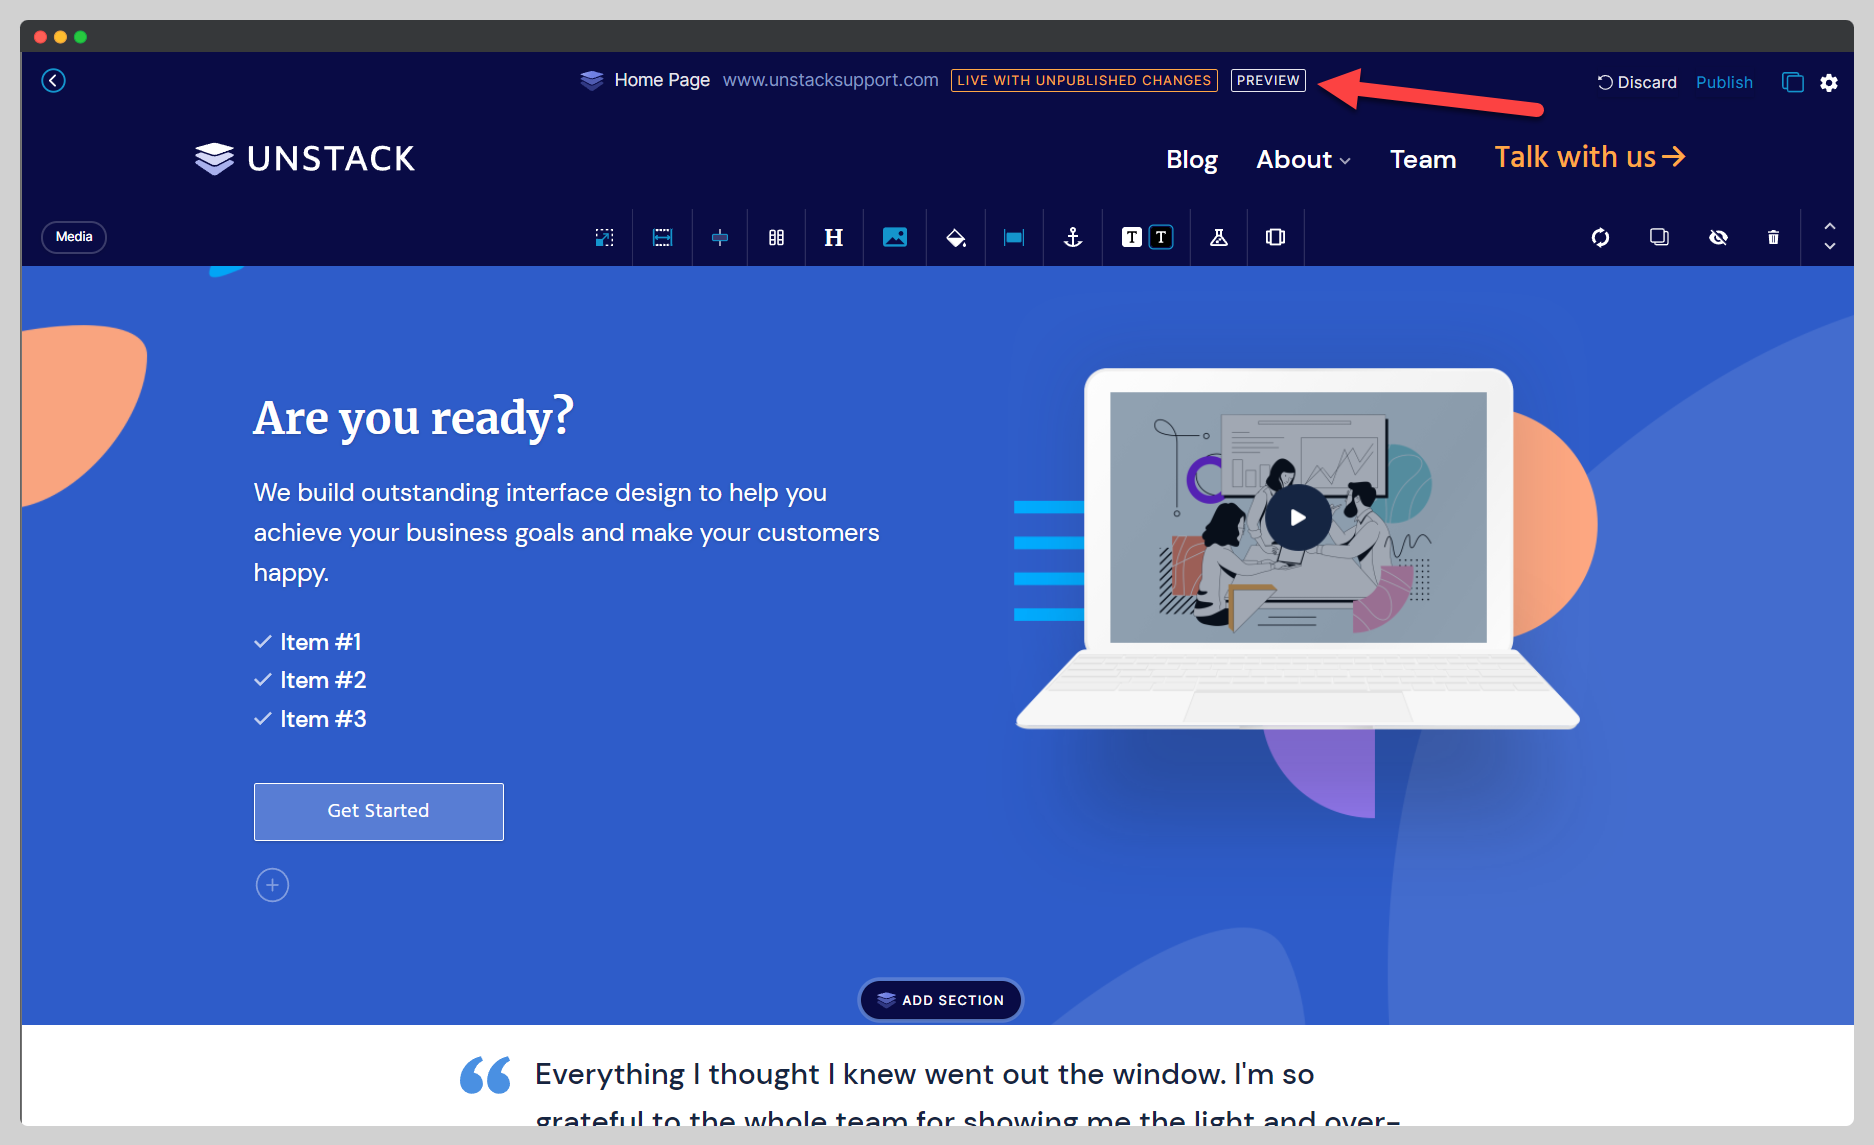Move section down with chevron arrow
The width and height of the screenshot is (1874, 1145).
click(1829, 246)
